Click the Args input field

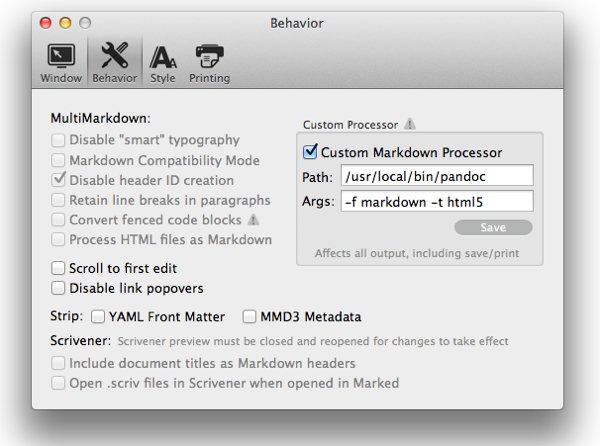tap(437, 201)
